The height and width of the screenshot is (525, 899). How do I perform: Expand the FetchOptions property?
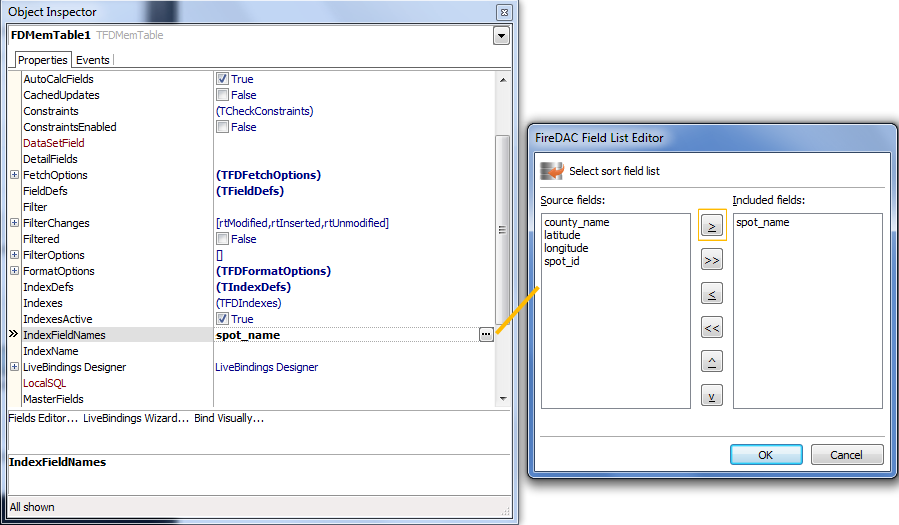click(x=14, y=175)
